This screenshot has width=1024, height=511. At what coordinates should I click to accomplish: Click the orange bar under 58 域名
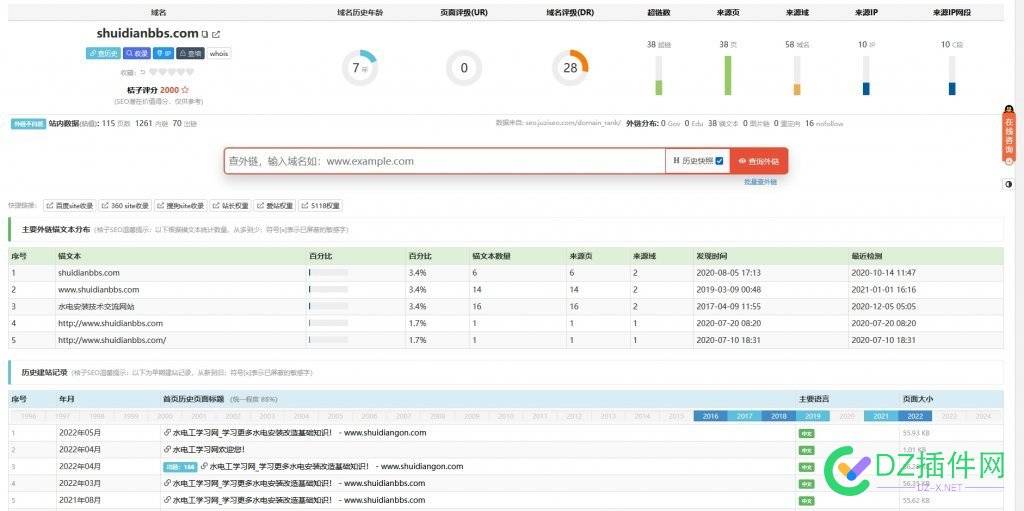797,90
